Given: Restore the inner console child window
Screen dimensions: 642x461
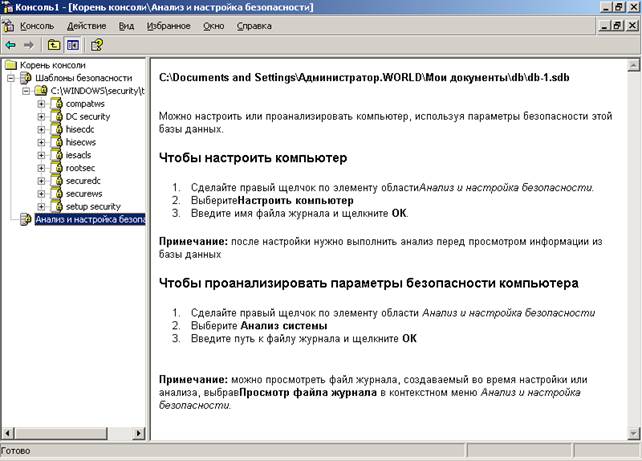Looking at the screenshot, I should [x=617, y=25].
